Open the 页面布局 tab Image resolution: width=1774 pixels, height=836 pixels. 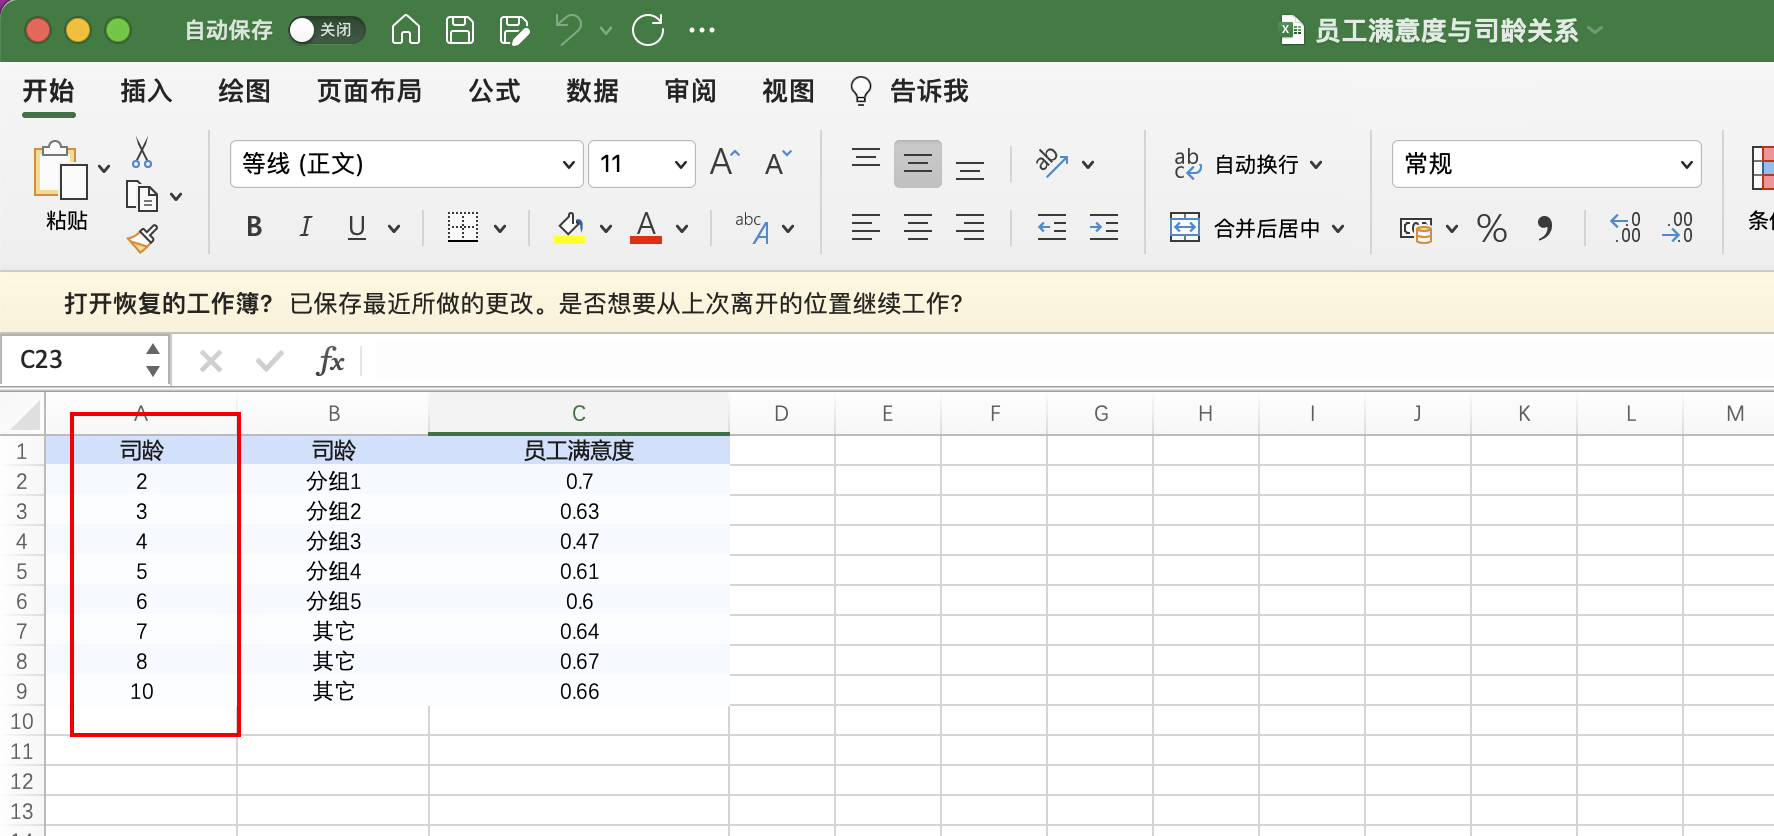coord(369,91)
